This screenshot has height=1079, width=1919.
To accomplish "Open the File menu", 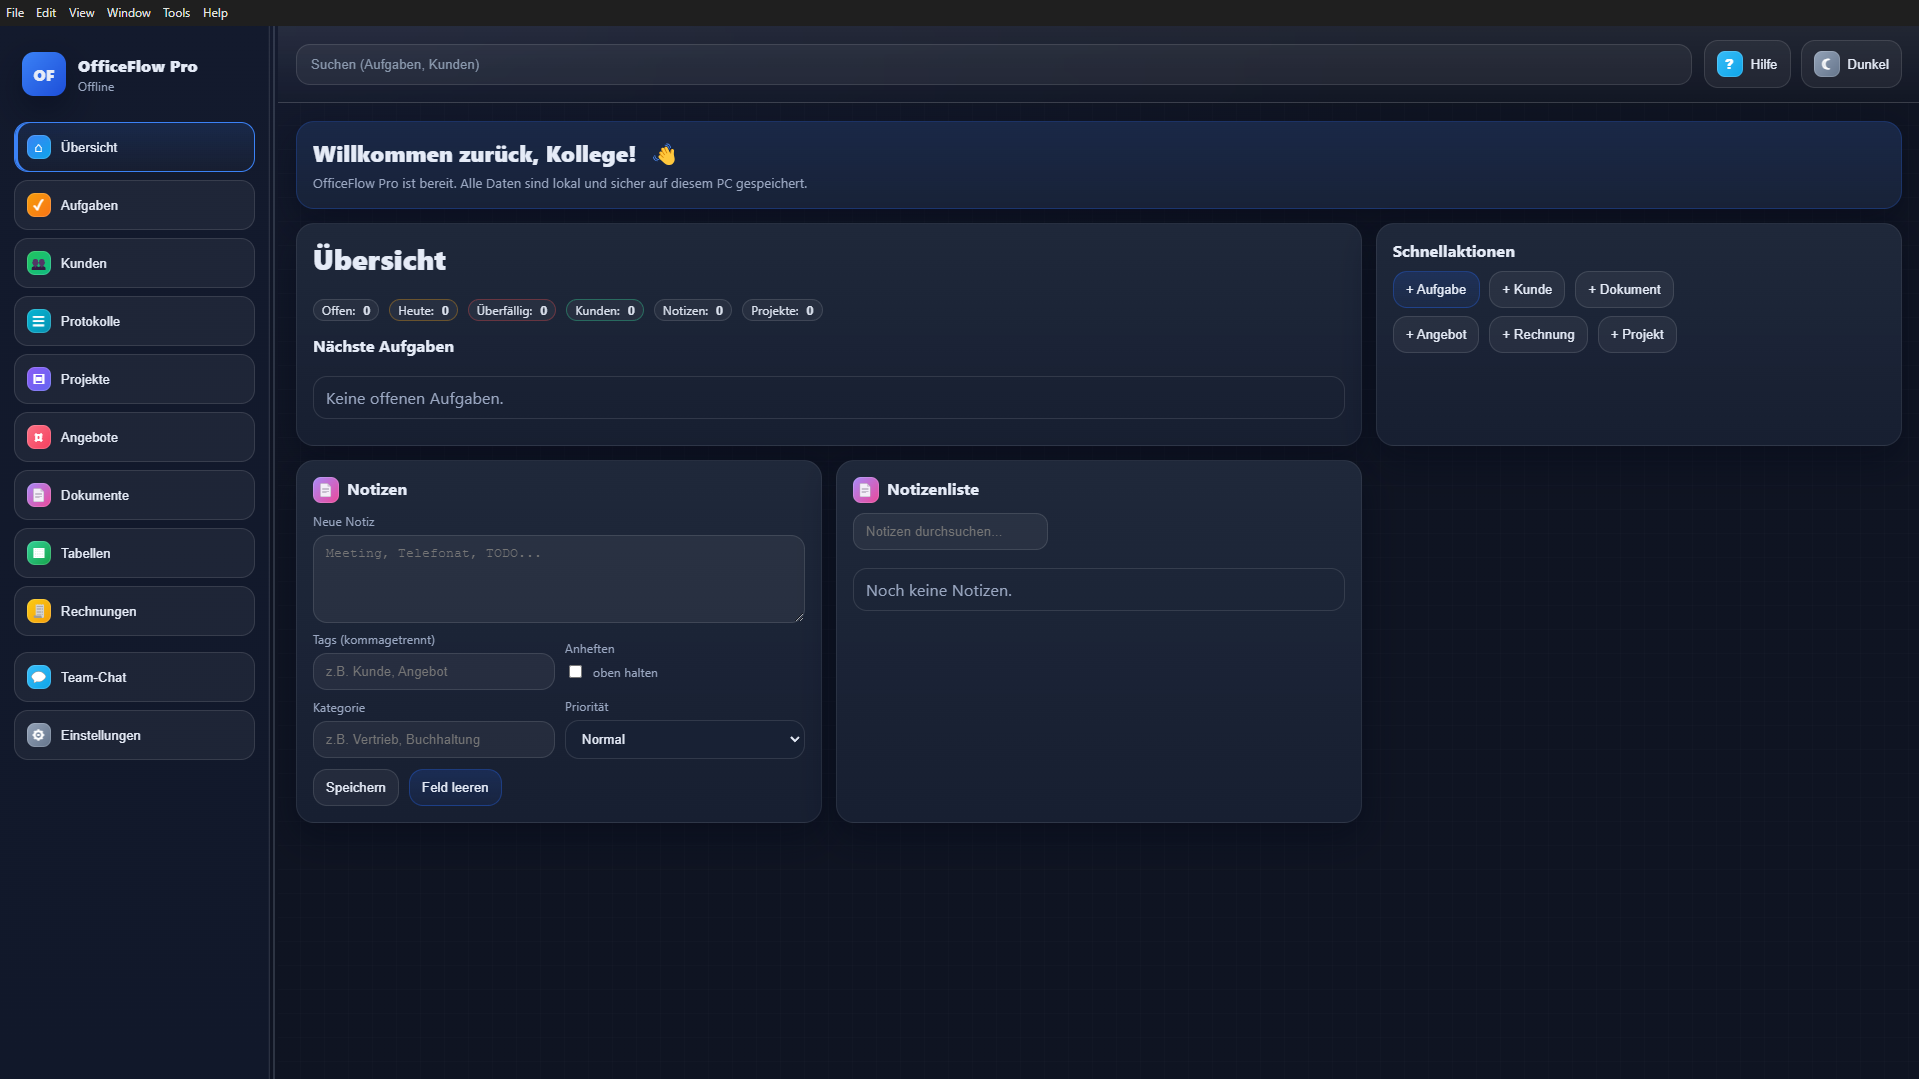I will (15, 13).
